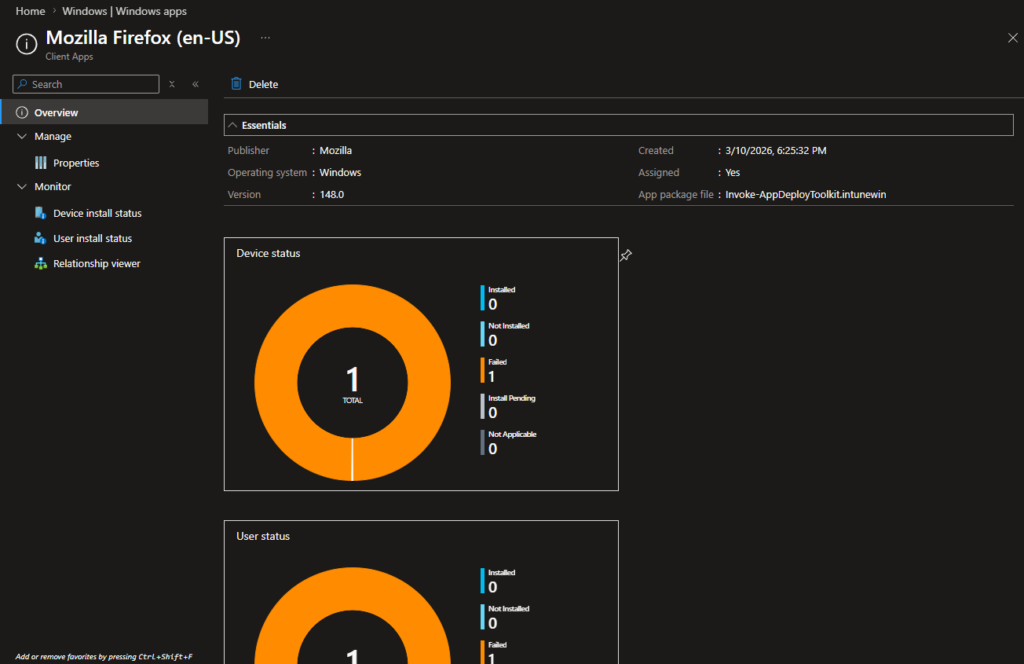Click the Delete button label
Screen dimensions: 1024x664
click(263, 84)
